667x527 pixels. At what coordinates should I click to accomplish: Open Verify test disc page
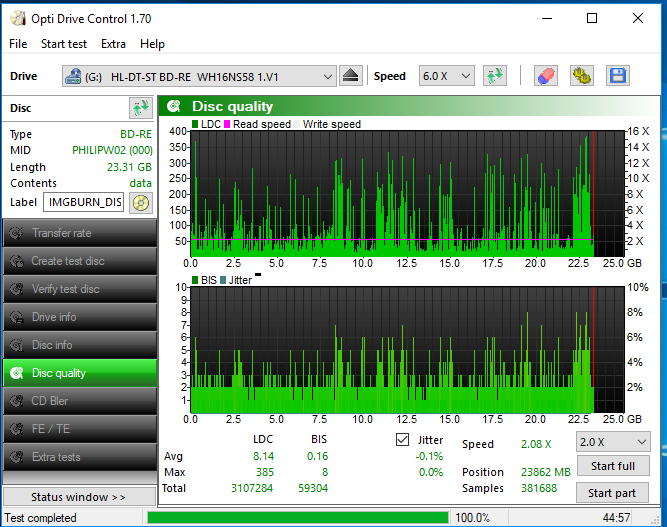tap(80, 289)
